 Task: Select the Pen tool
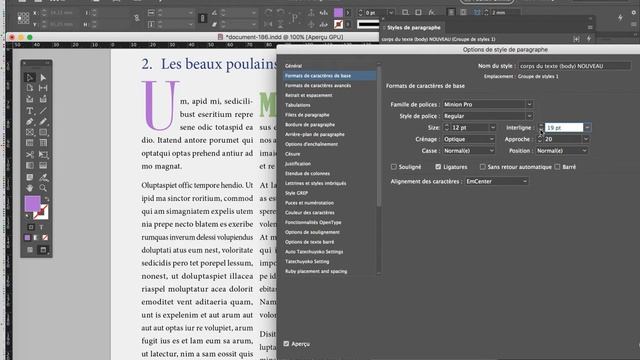pos(30,122)
